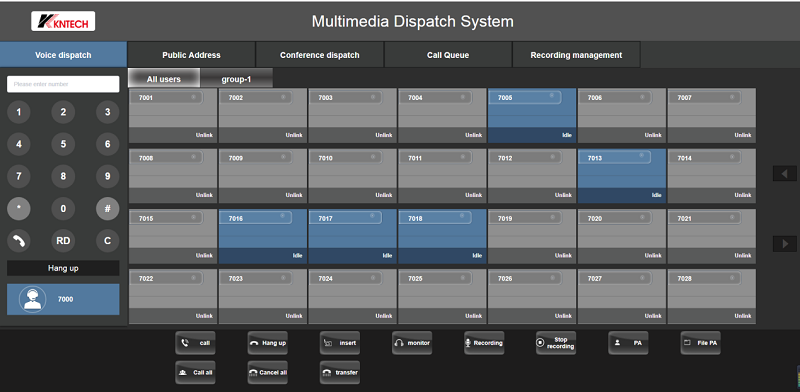This screenshot has height=392, width=800.
Task: Dial the hash key on the keypad
Action: pyautogui.click(x=107, y=209)
